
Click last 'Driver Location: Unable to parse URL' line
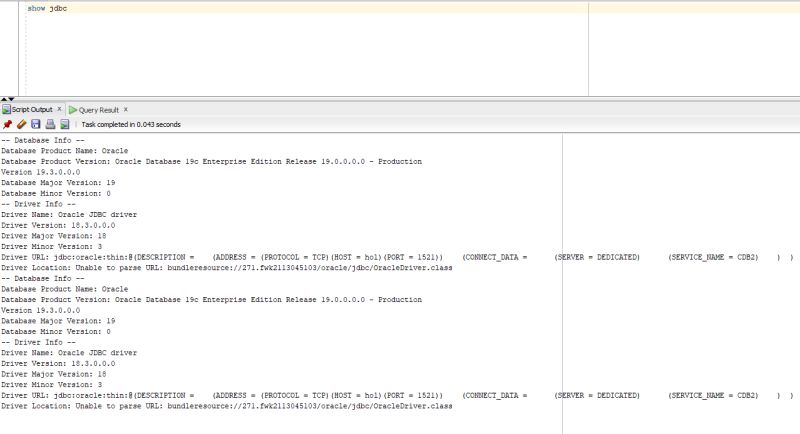pyautogui.click(x=227, y=406)
